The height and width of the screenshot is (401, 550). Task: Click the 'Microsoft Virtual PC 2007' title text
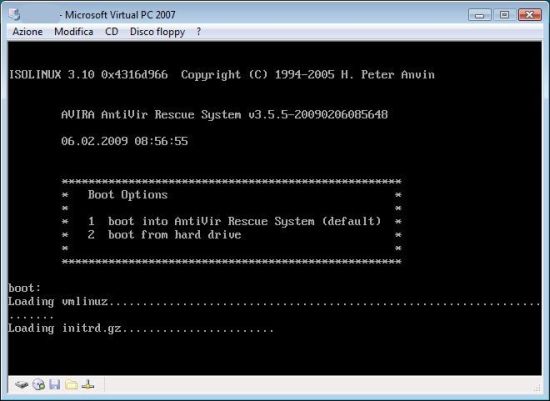(120, 15)
